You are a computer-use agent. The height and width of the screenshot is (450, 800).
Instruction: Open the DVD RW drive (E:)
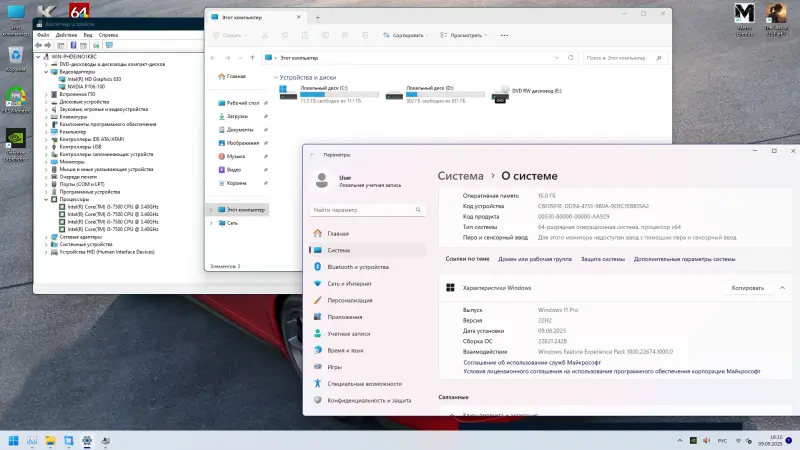pyautogui.click(x=527, y=94)
